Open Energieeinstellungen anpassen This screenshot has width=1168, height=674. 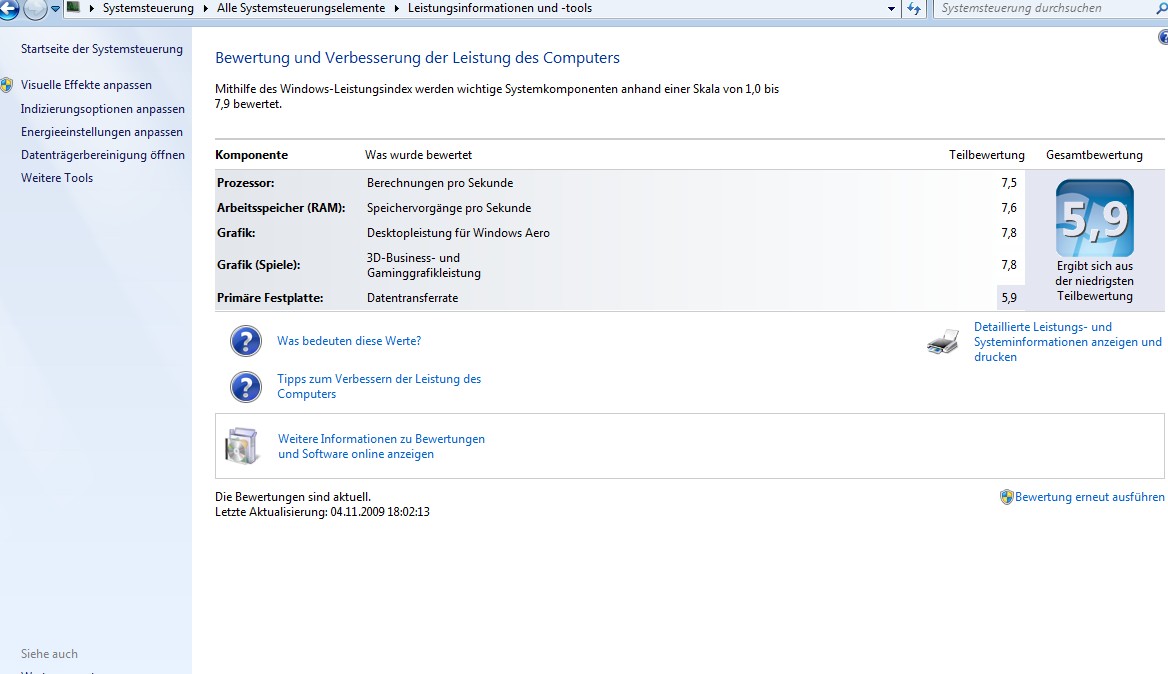coord(101,132)
